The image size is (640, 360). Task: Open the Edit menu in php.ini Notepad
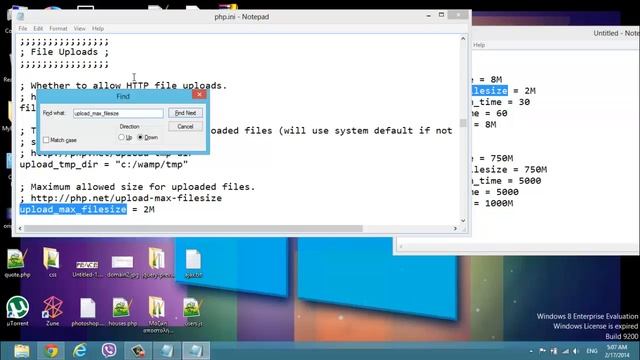click(38, 29)
